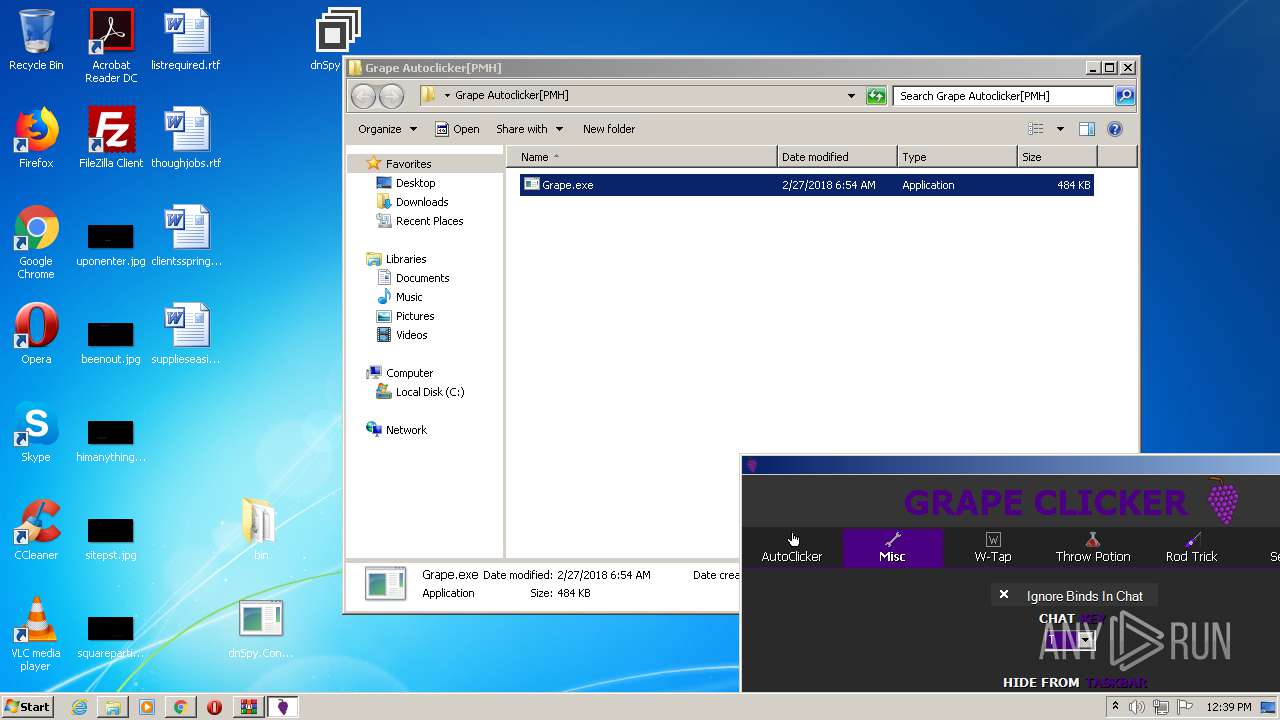Viewport: 1280px width, 720px height.
Task: Click the grape icon in Grape Clicker title bar
Action: (x=752, y=465)
